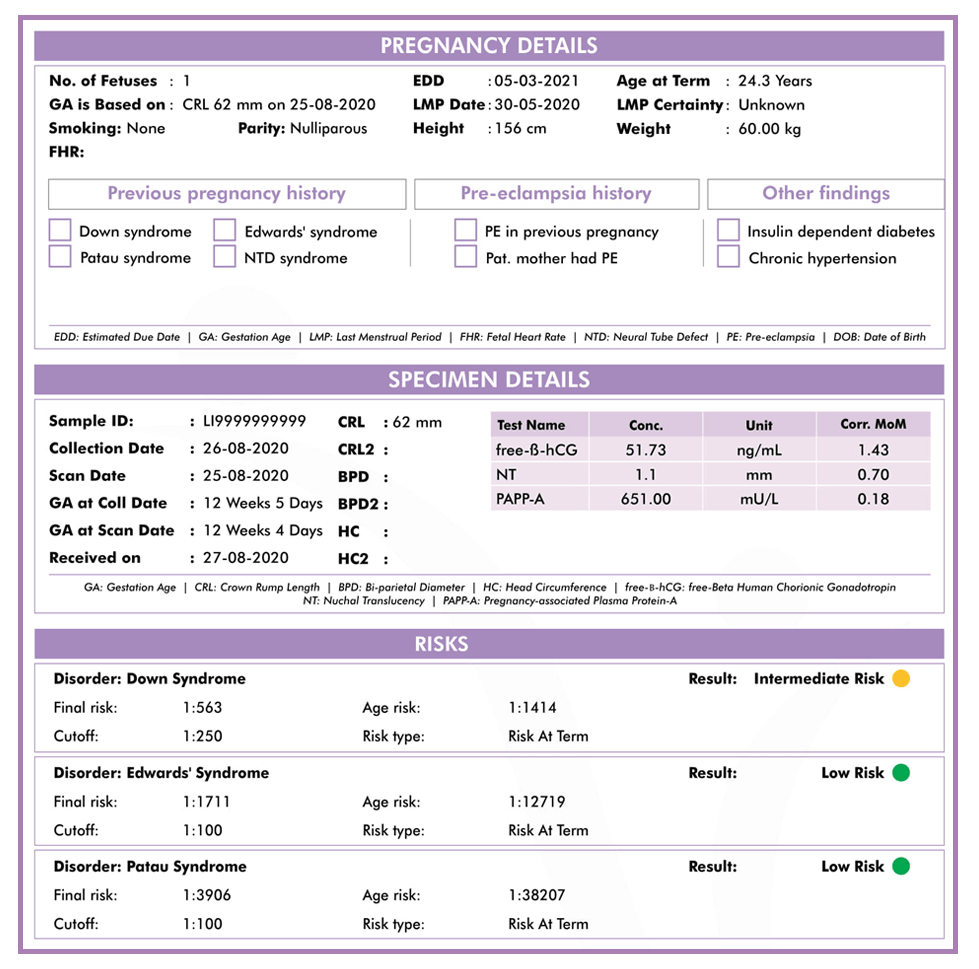The width and height of the screenshot is (979, 969).
Task: Click the Sample ID value LI9999999999
Action: (254, 421)
